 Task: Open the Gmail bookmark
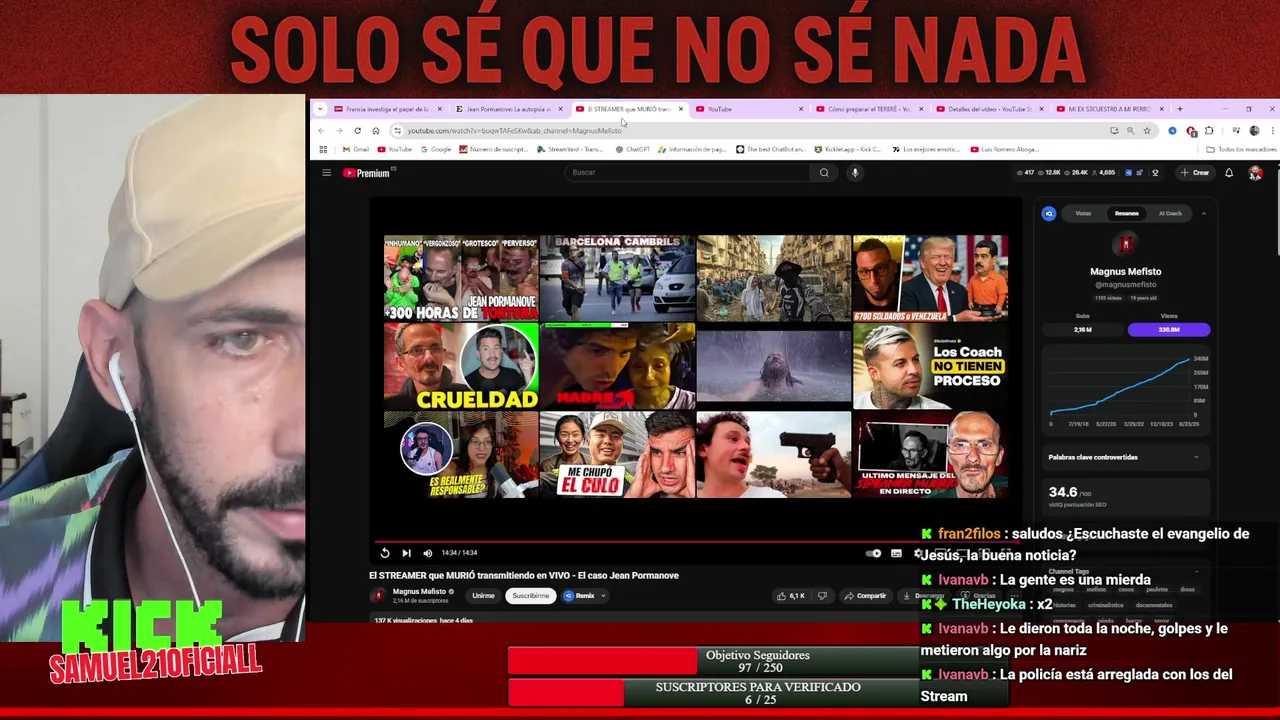(356, 149)
